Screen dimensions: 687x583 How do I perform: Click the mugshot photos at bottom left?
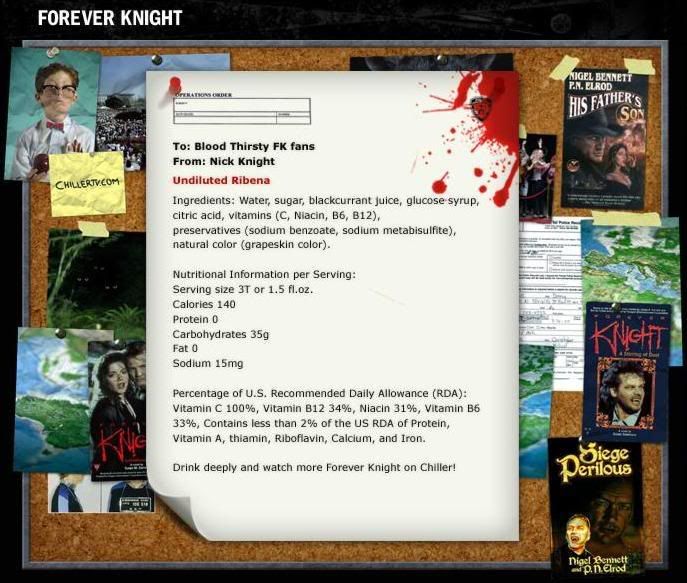click(101, 493)
